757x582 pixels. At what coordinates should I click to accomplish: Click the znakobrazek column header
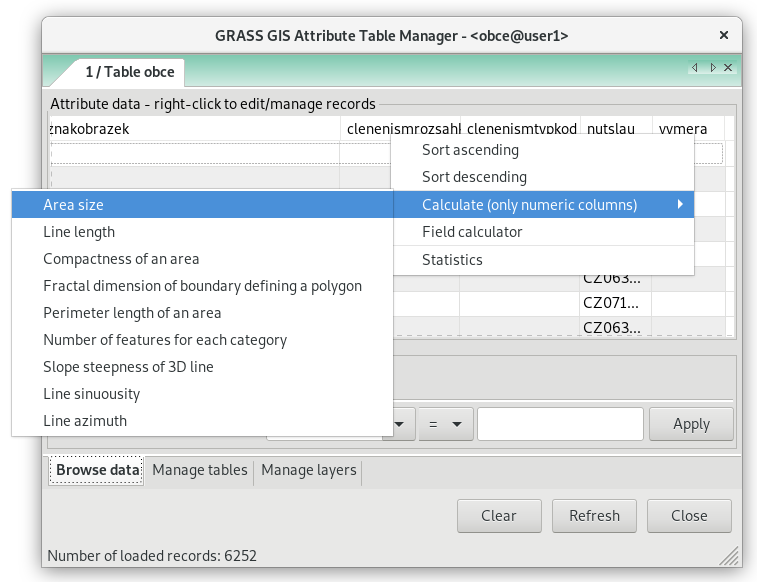tap(195, 129)
